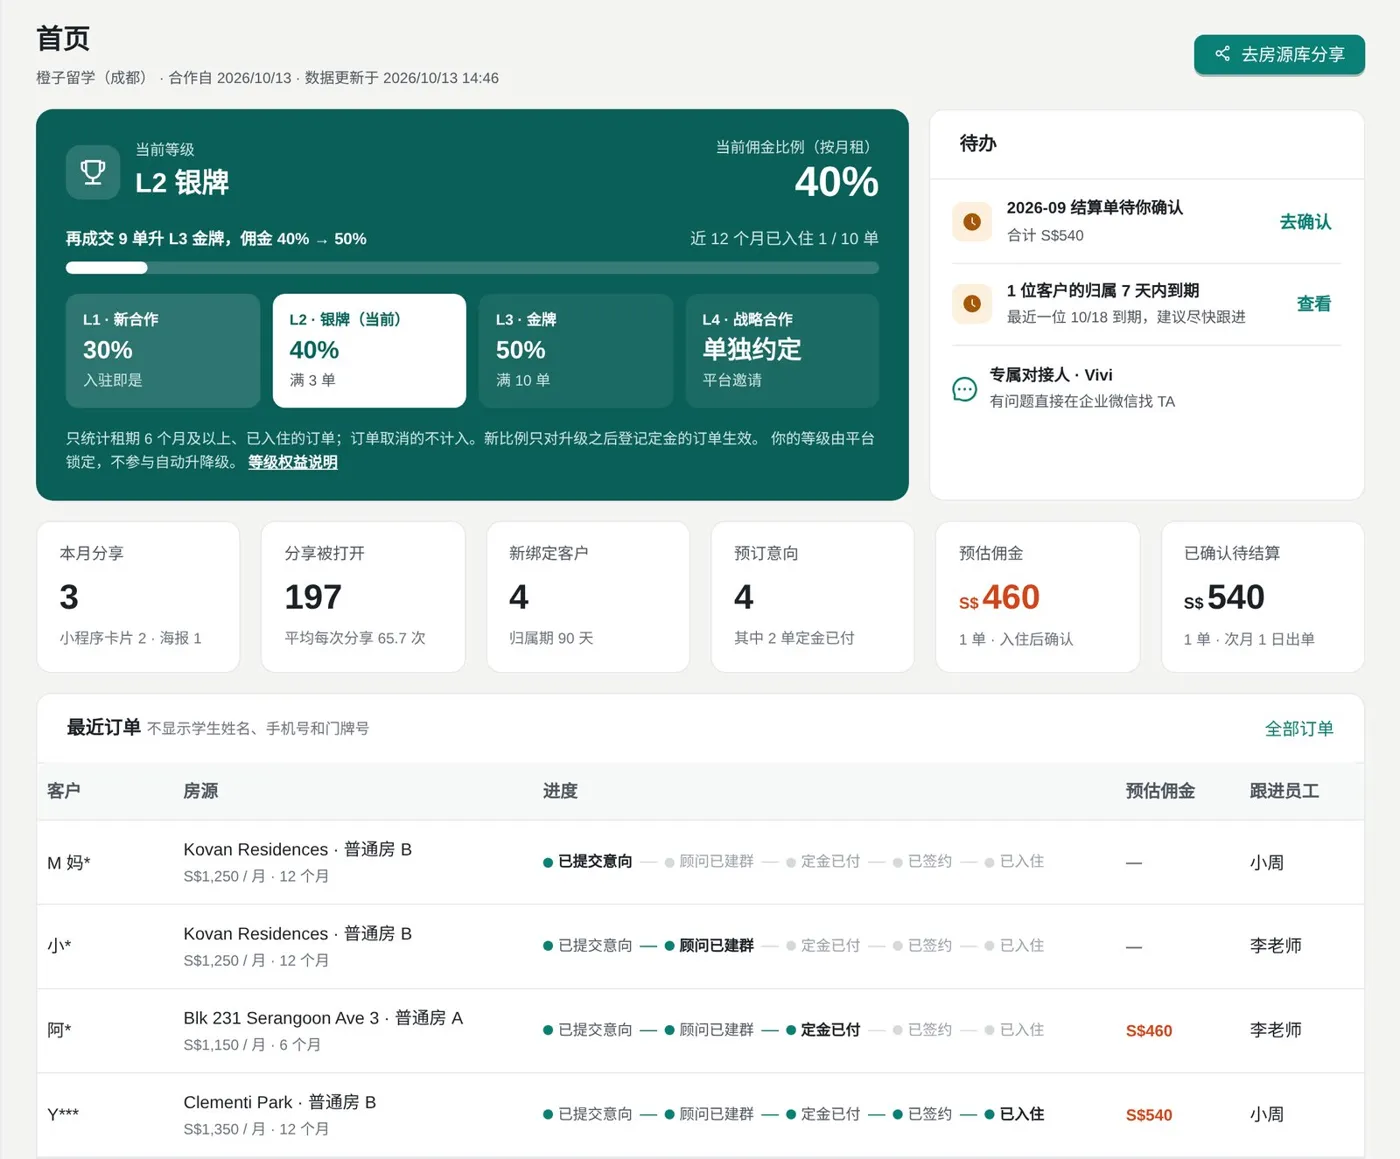This screenshot has height=1159, width=1400.
Task: Click 顾问已建群 step in 小* row
Action: tap(710, 946)
